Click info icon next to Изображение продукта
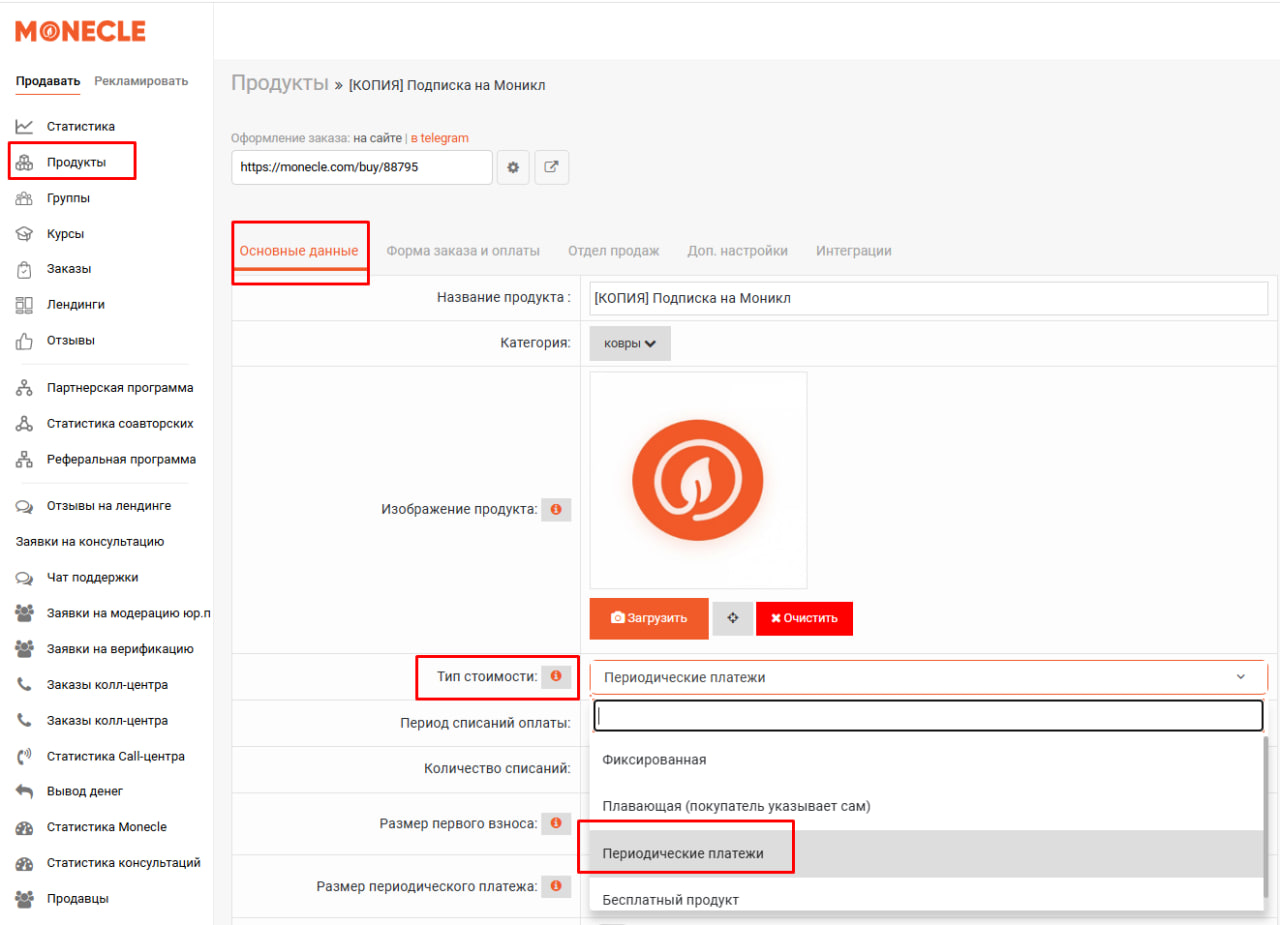The width and height of the screenshot is (1280, 925). click(x=556, y=510)
